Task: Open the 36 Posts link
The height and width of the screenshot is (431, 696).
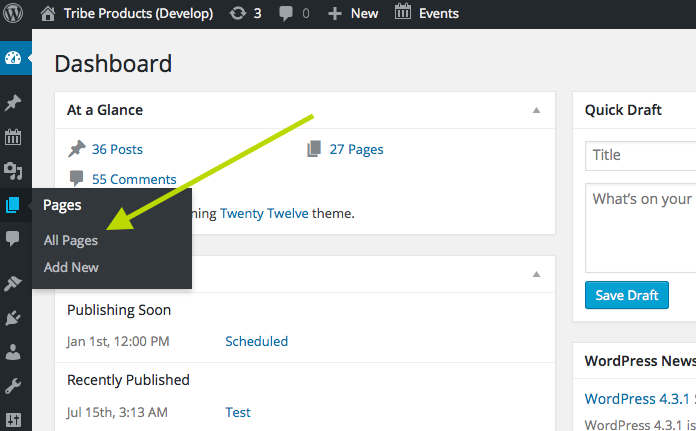Action: pos(117,149)
